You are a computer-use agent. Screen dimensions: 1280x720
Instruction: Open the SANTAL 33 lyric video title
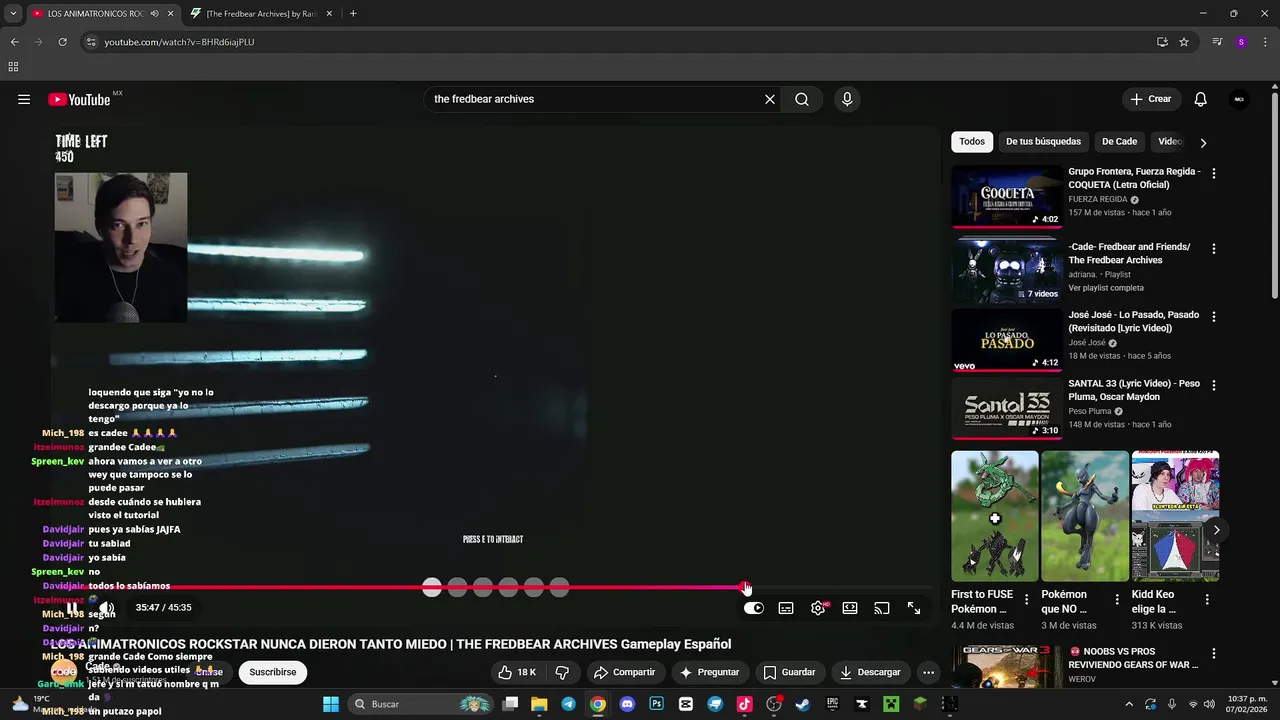pyautogui.click(x=1134, y=390)
